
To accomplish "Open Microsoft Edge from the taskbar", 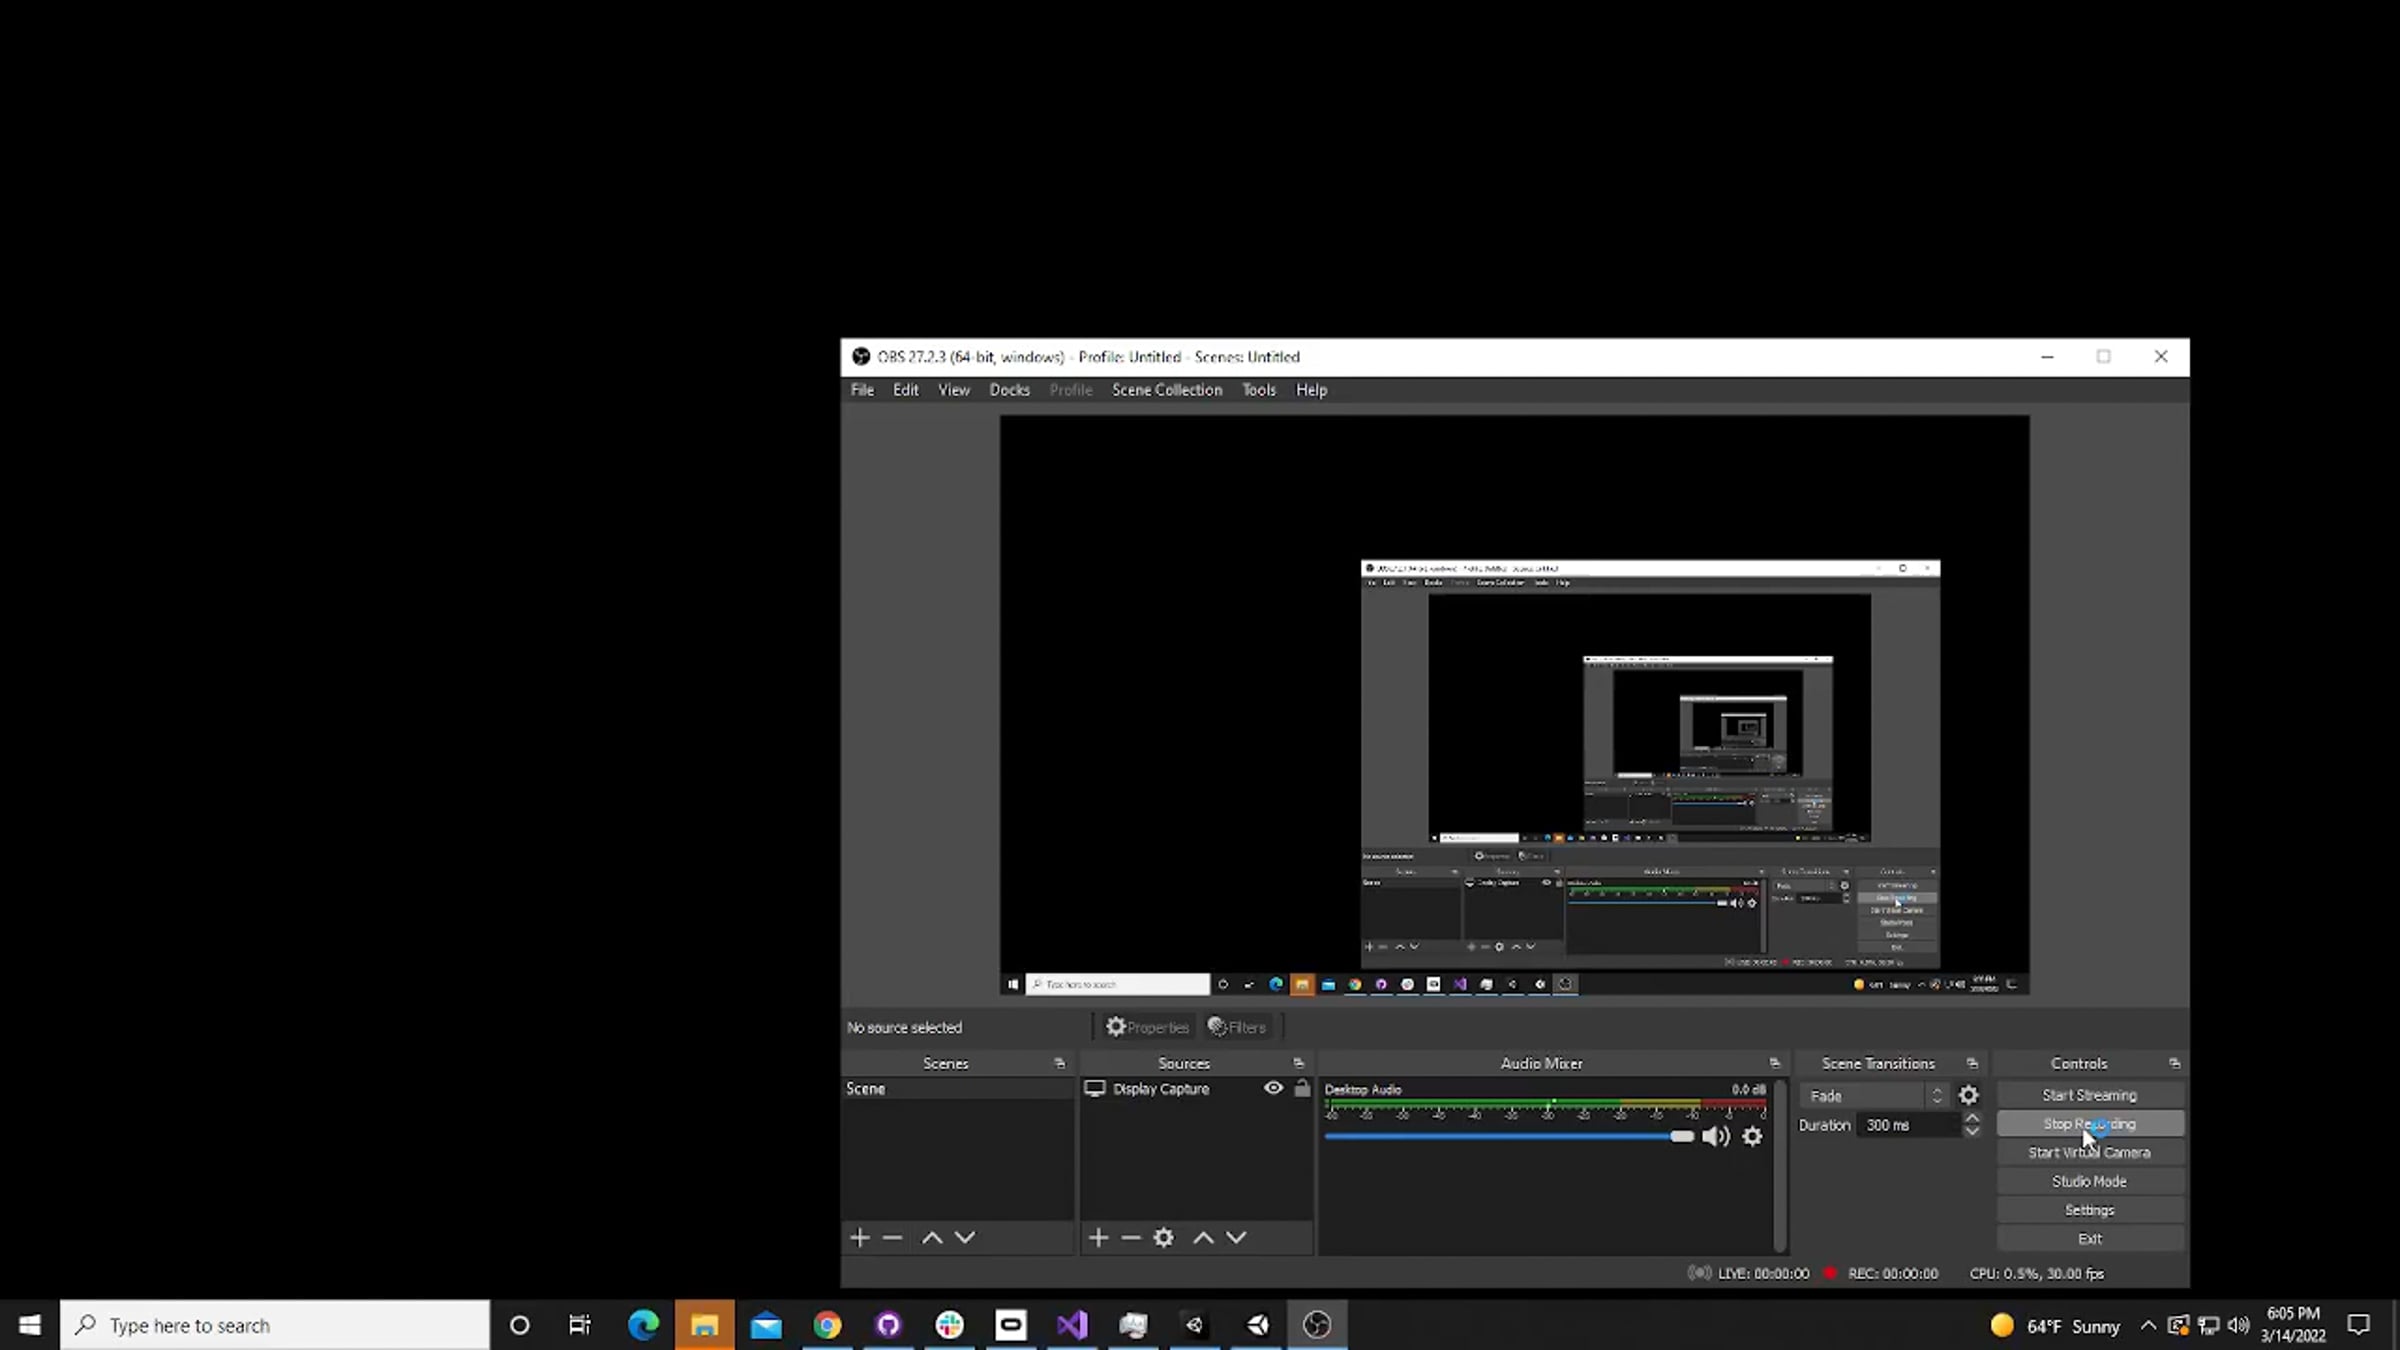I will point(644,1325).
